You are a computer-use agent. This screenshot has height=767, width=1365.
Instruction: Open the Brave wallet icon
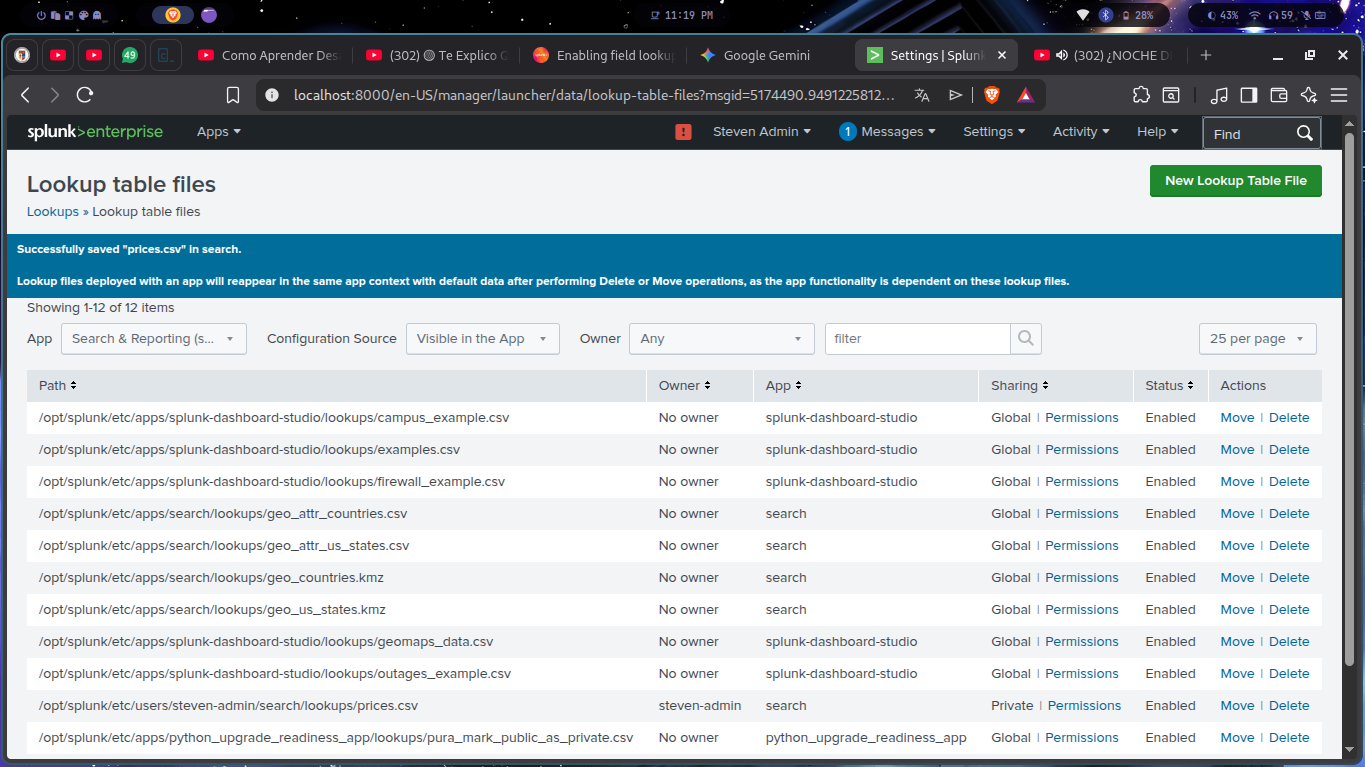click(x=1278, y=95)
